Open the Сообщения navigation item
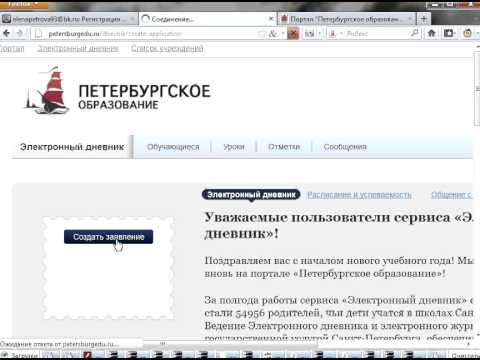 pyautogui.click(x=345, y=147)
